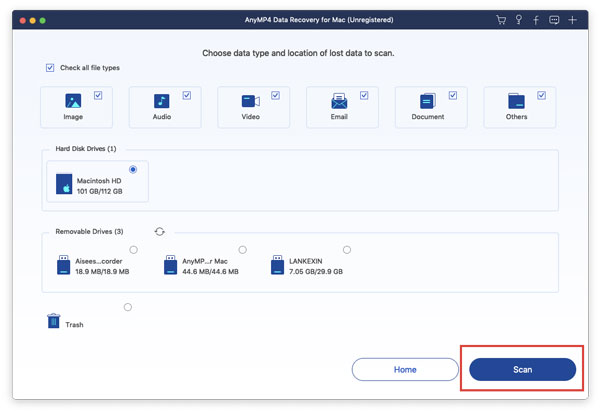Image resolution: width=600 pixels, height=413 pixels.
Task: Go back with the Home button
Action: (405, 369)
